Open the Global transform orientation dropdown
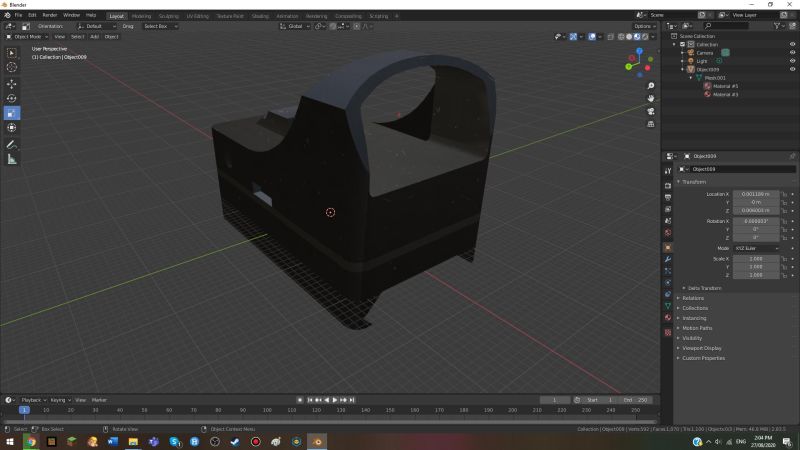 point(295,26)
